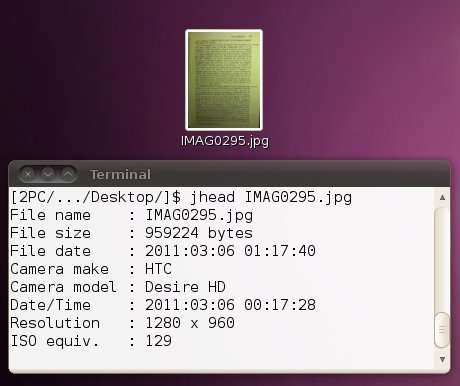The image size is (460, 386).
Task: Maximize the Terminal window
Action: 68,174
